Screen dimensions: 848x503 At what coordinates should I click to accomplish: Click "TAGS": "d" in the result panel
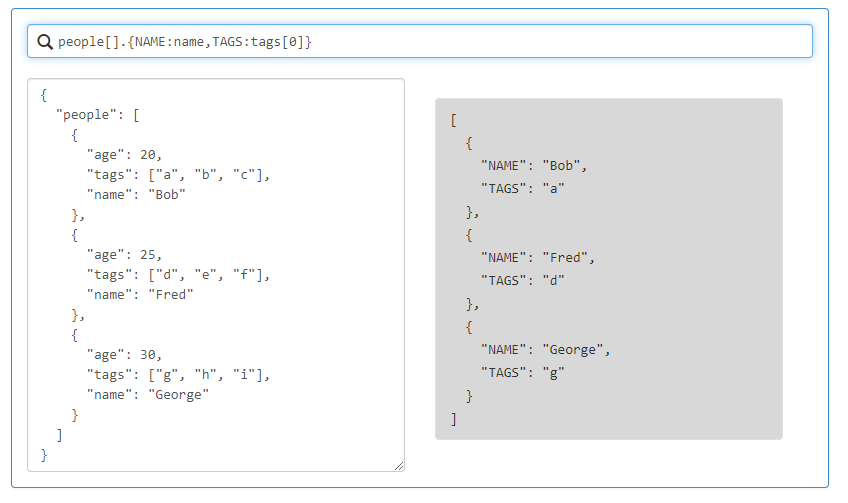click(x=522, y=281)
